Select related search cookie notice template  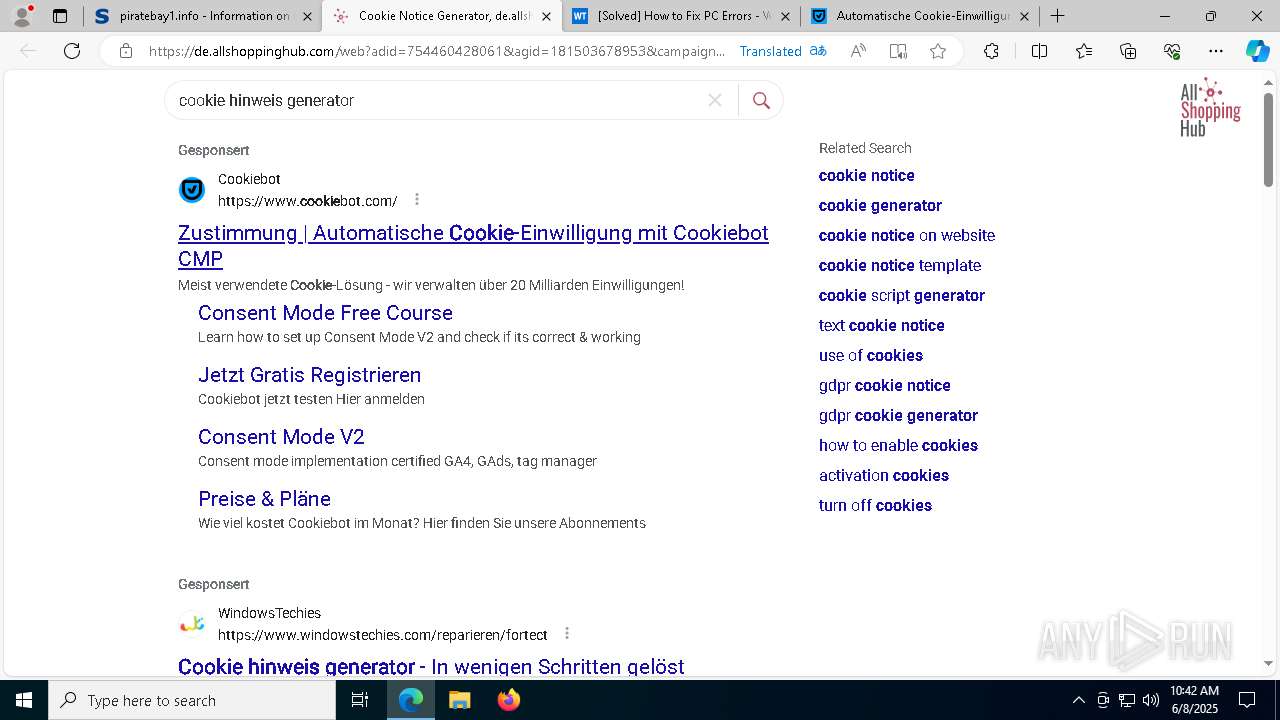[900, 265]
